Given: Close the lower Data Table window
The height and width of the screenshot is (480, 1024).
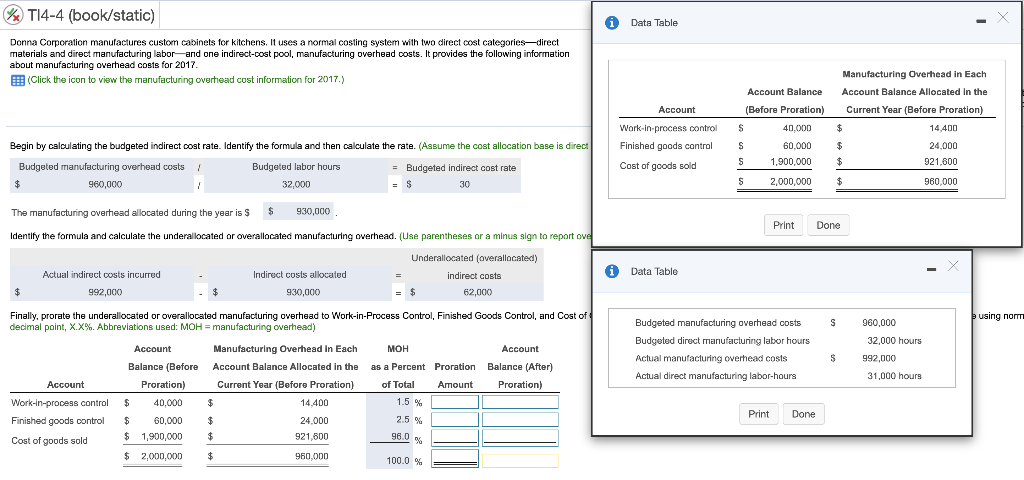Looking at the screenshot, I should pos(954,264).
